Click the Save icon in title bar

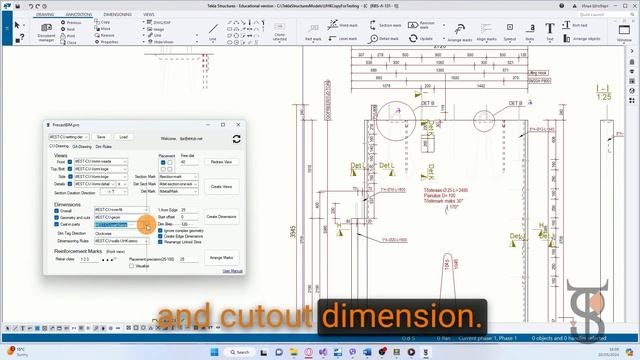[18, 6]
